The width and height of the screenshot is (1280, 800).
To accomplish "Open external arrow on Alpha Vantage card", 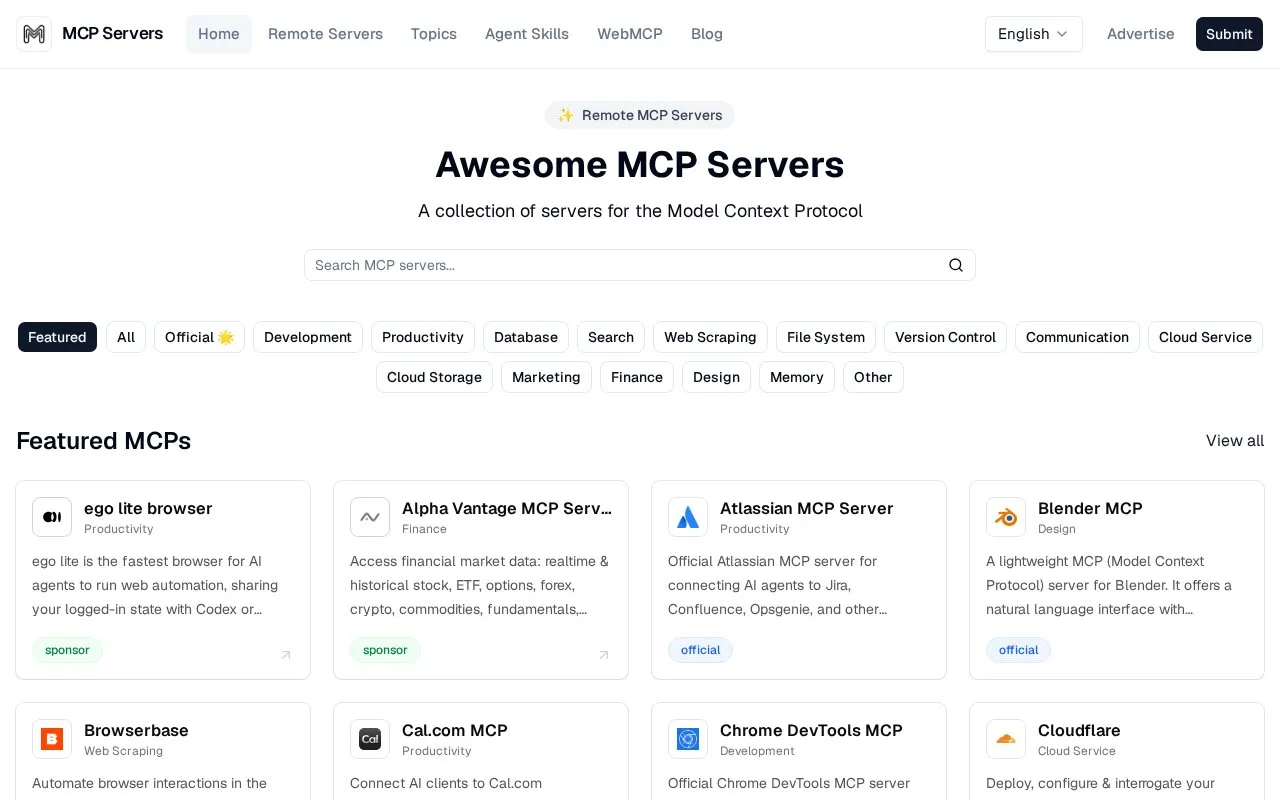I will (604, 655).
